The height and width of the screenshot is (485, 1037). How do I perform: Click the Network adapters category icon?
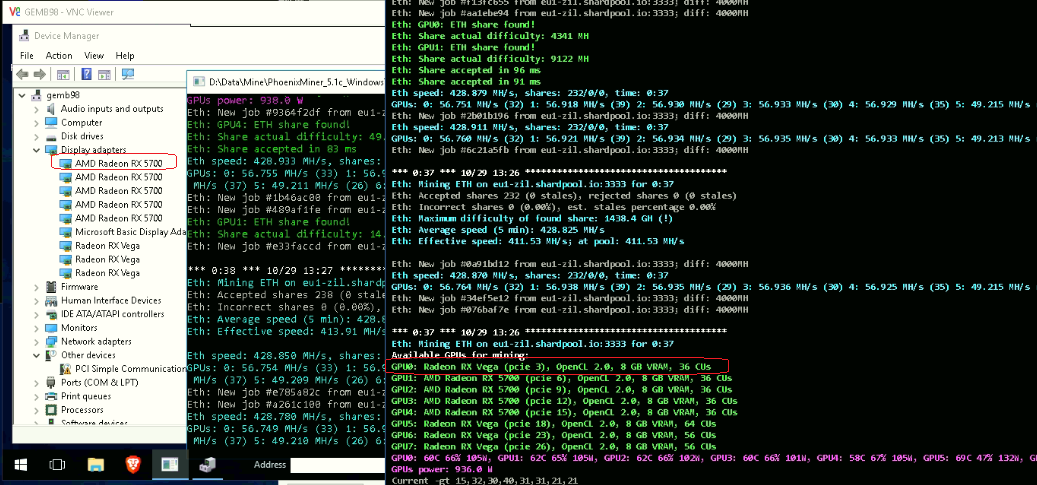(52, 341)
